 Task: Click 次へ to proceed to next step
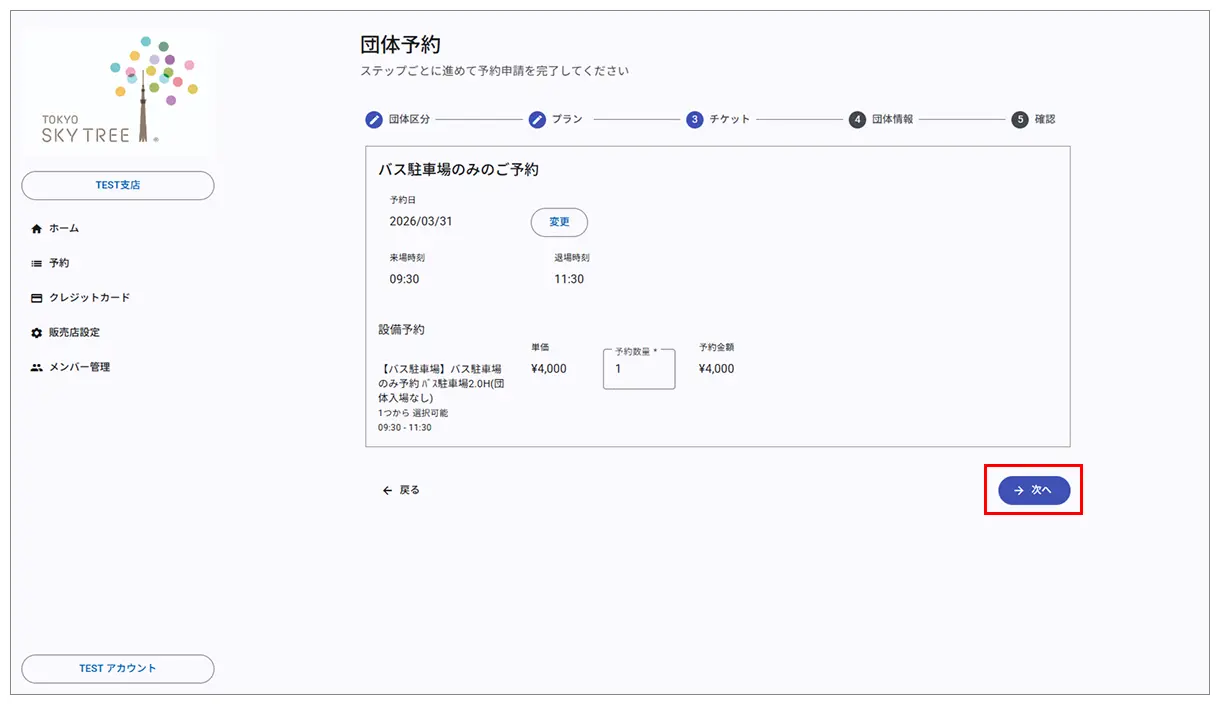[x=1033, y=490]
